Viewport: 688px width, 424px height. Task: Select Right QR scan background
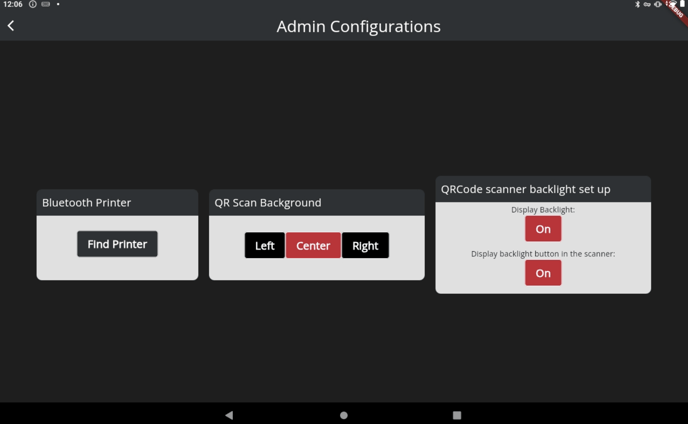[365, 245]
